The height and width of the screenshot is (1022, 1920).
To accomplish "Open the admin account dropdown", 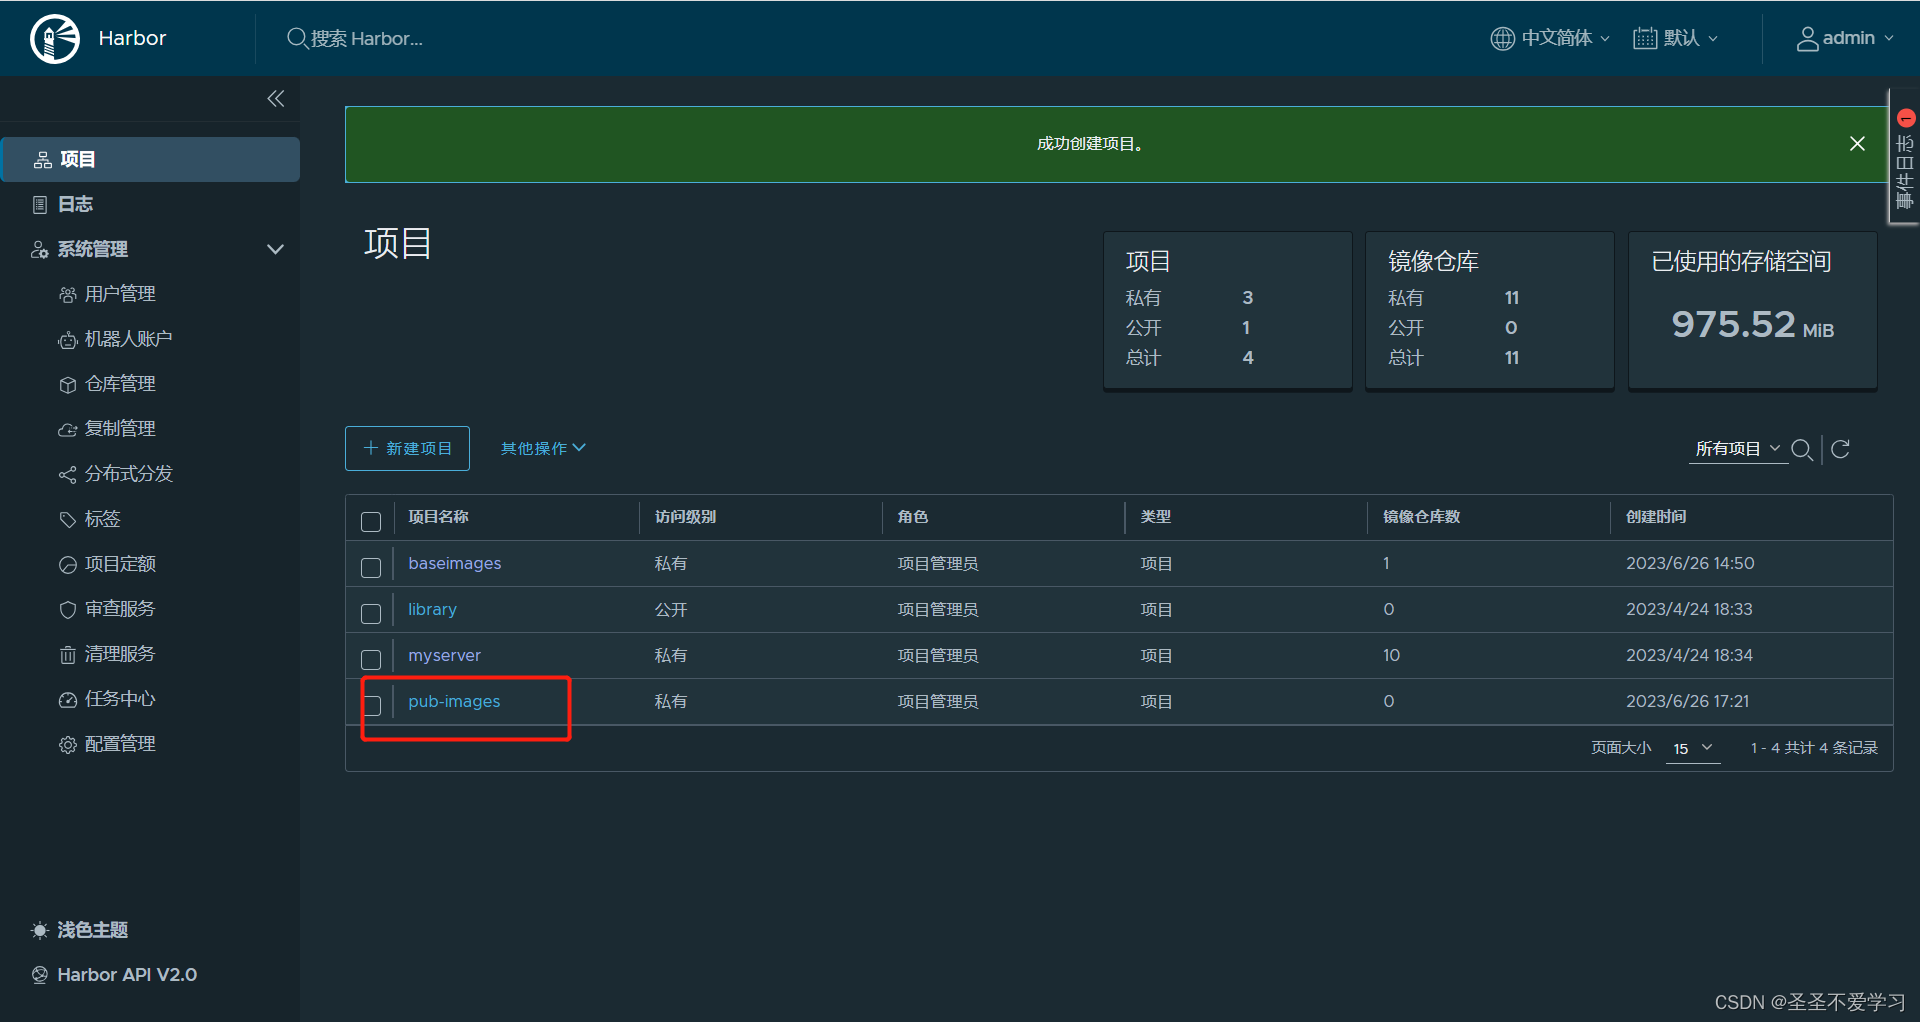I will coord(1858,38).
